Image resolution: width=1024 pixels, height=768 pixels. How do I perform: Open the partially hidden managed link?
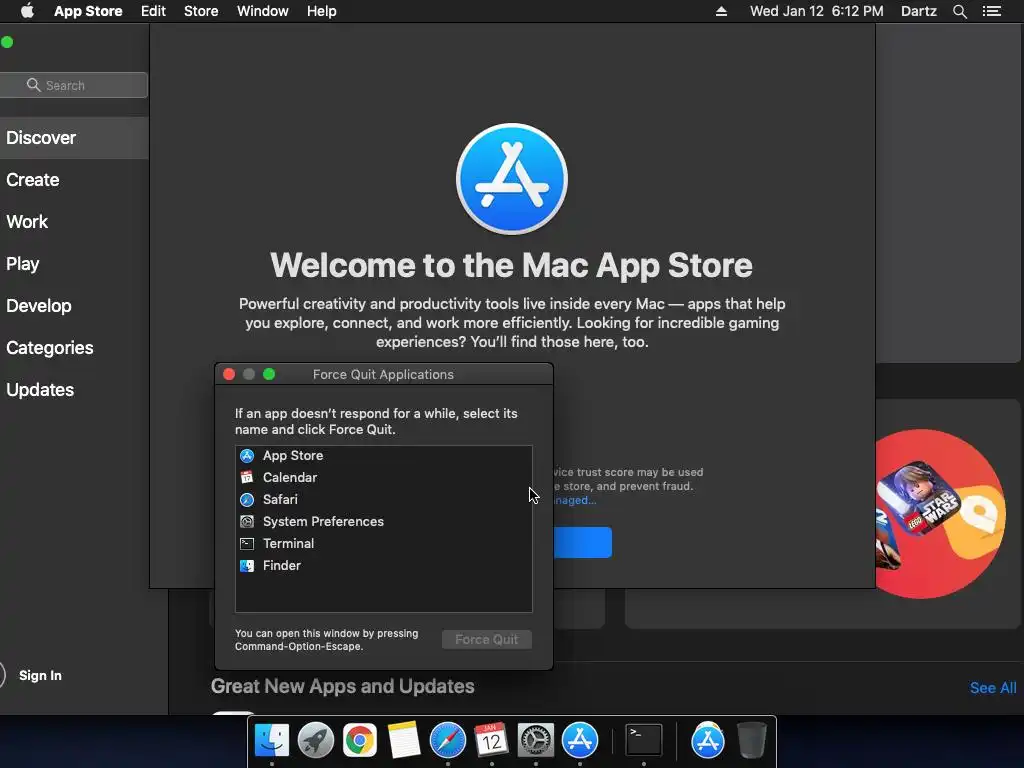coord(575,500)
